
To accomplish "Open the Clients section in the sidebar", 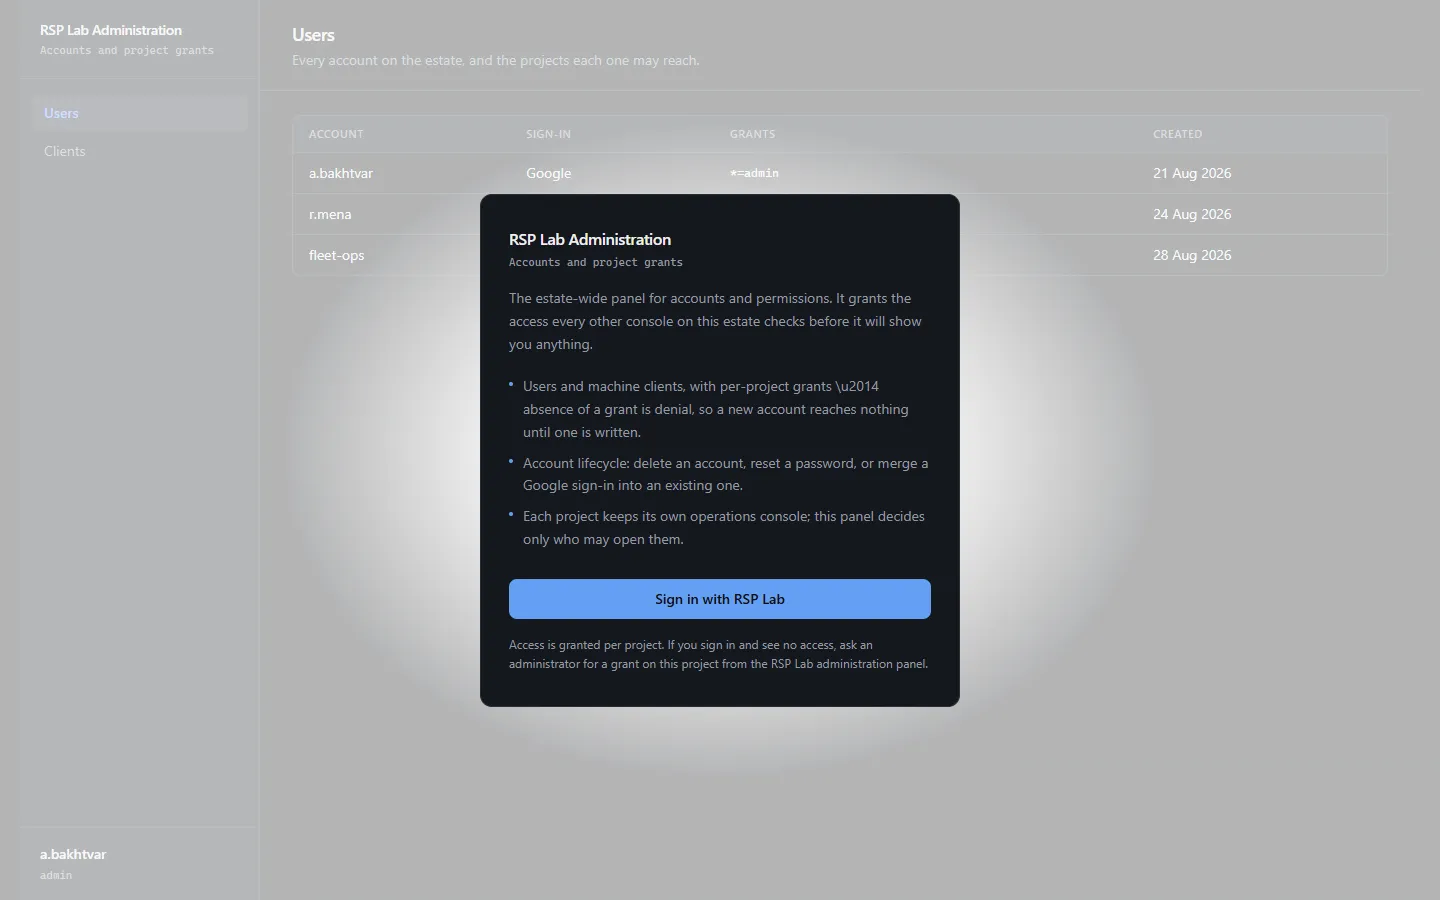I will point(140,151).
